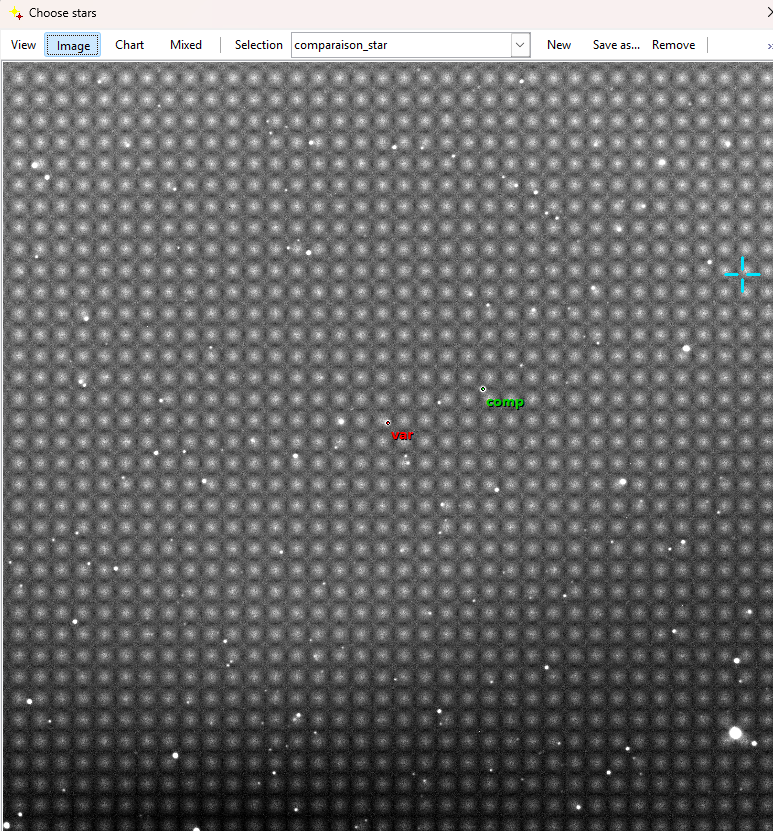Click the cyan crosshair marker
This screenshot has width=773, height=831.
[x=742, y=273]
